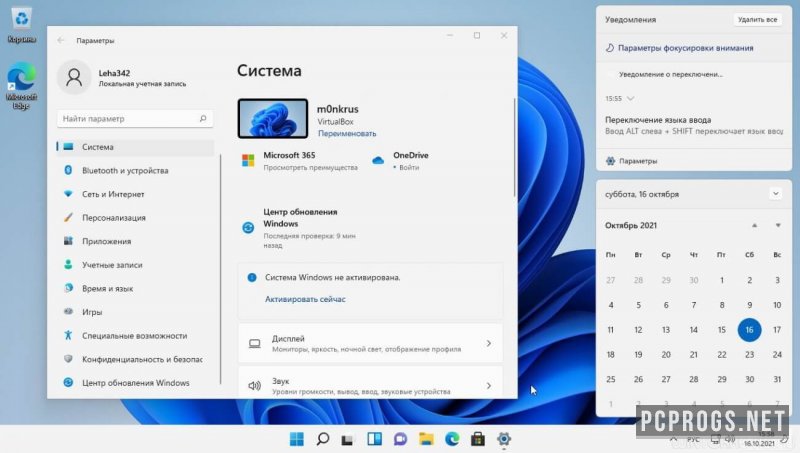Open Игры settings section

pyautogui.click(x=135, y=312)
